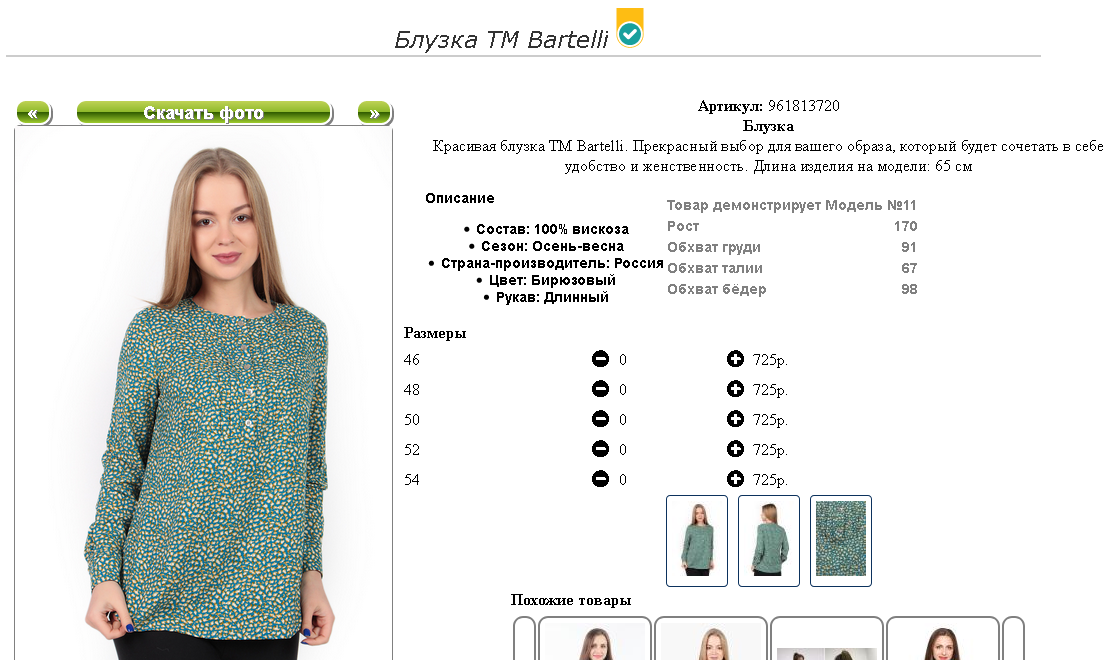Remove one blouse in size 50

600,419
